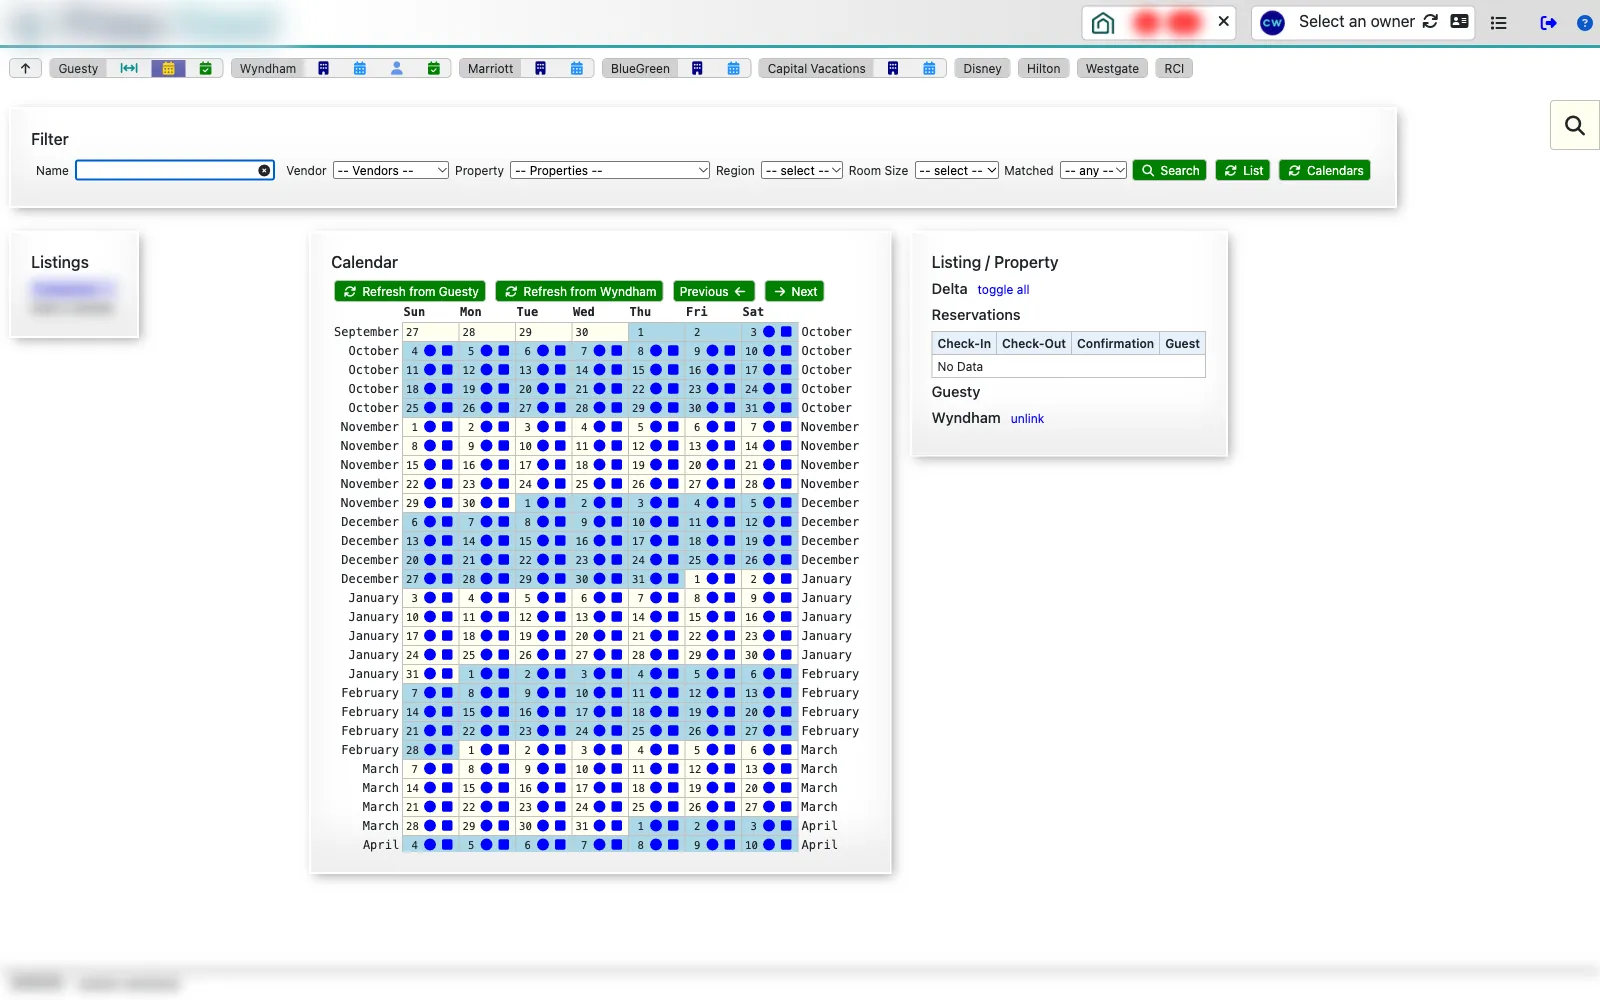Click Wyndham green calendar-check icon
Screen dimensions: 1600x1000
click(433, 68)
